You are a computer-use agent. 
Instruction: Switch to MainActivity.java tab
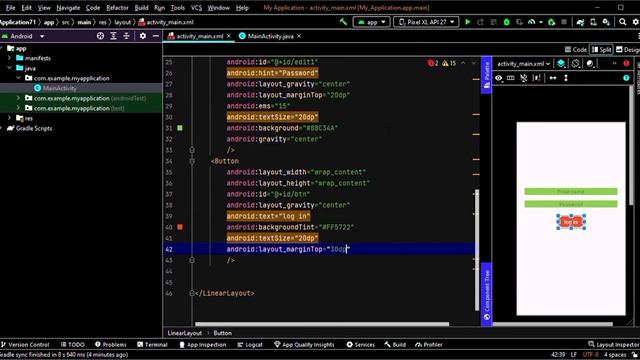point(266,36)
